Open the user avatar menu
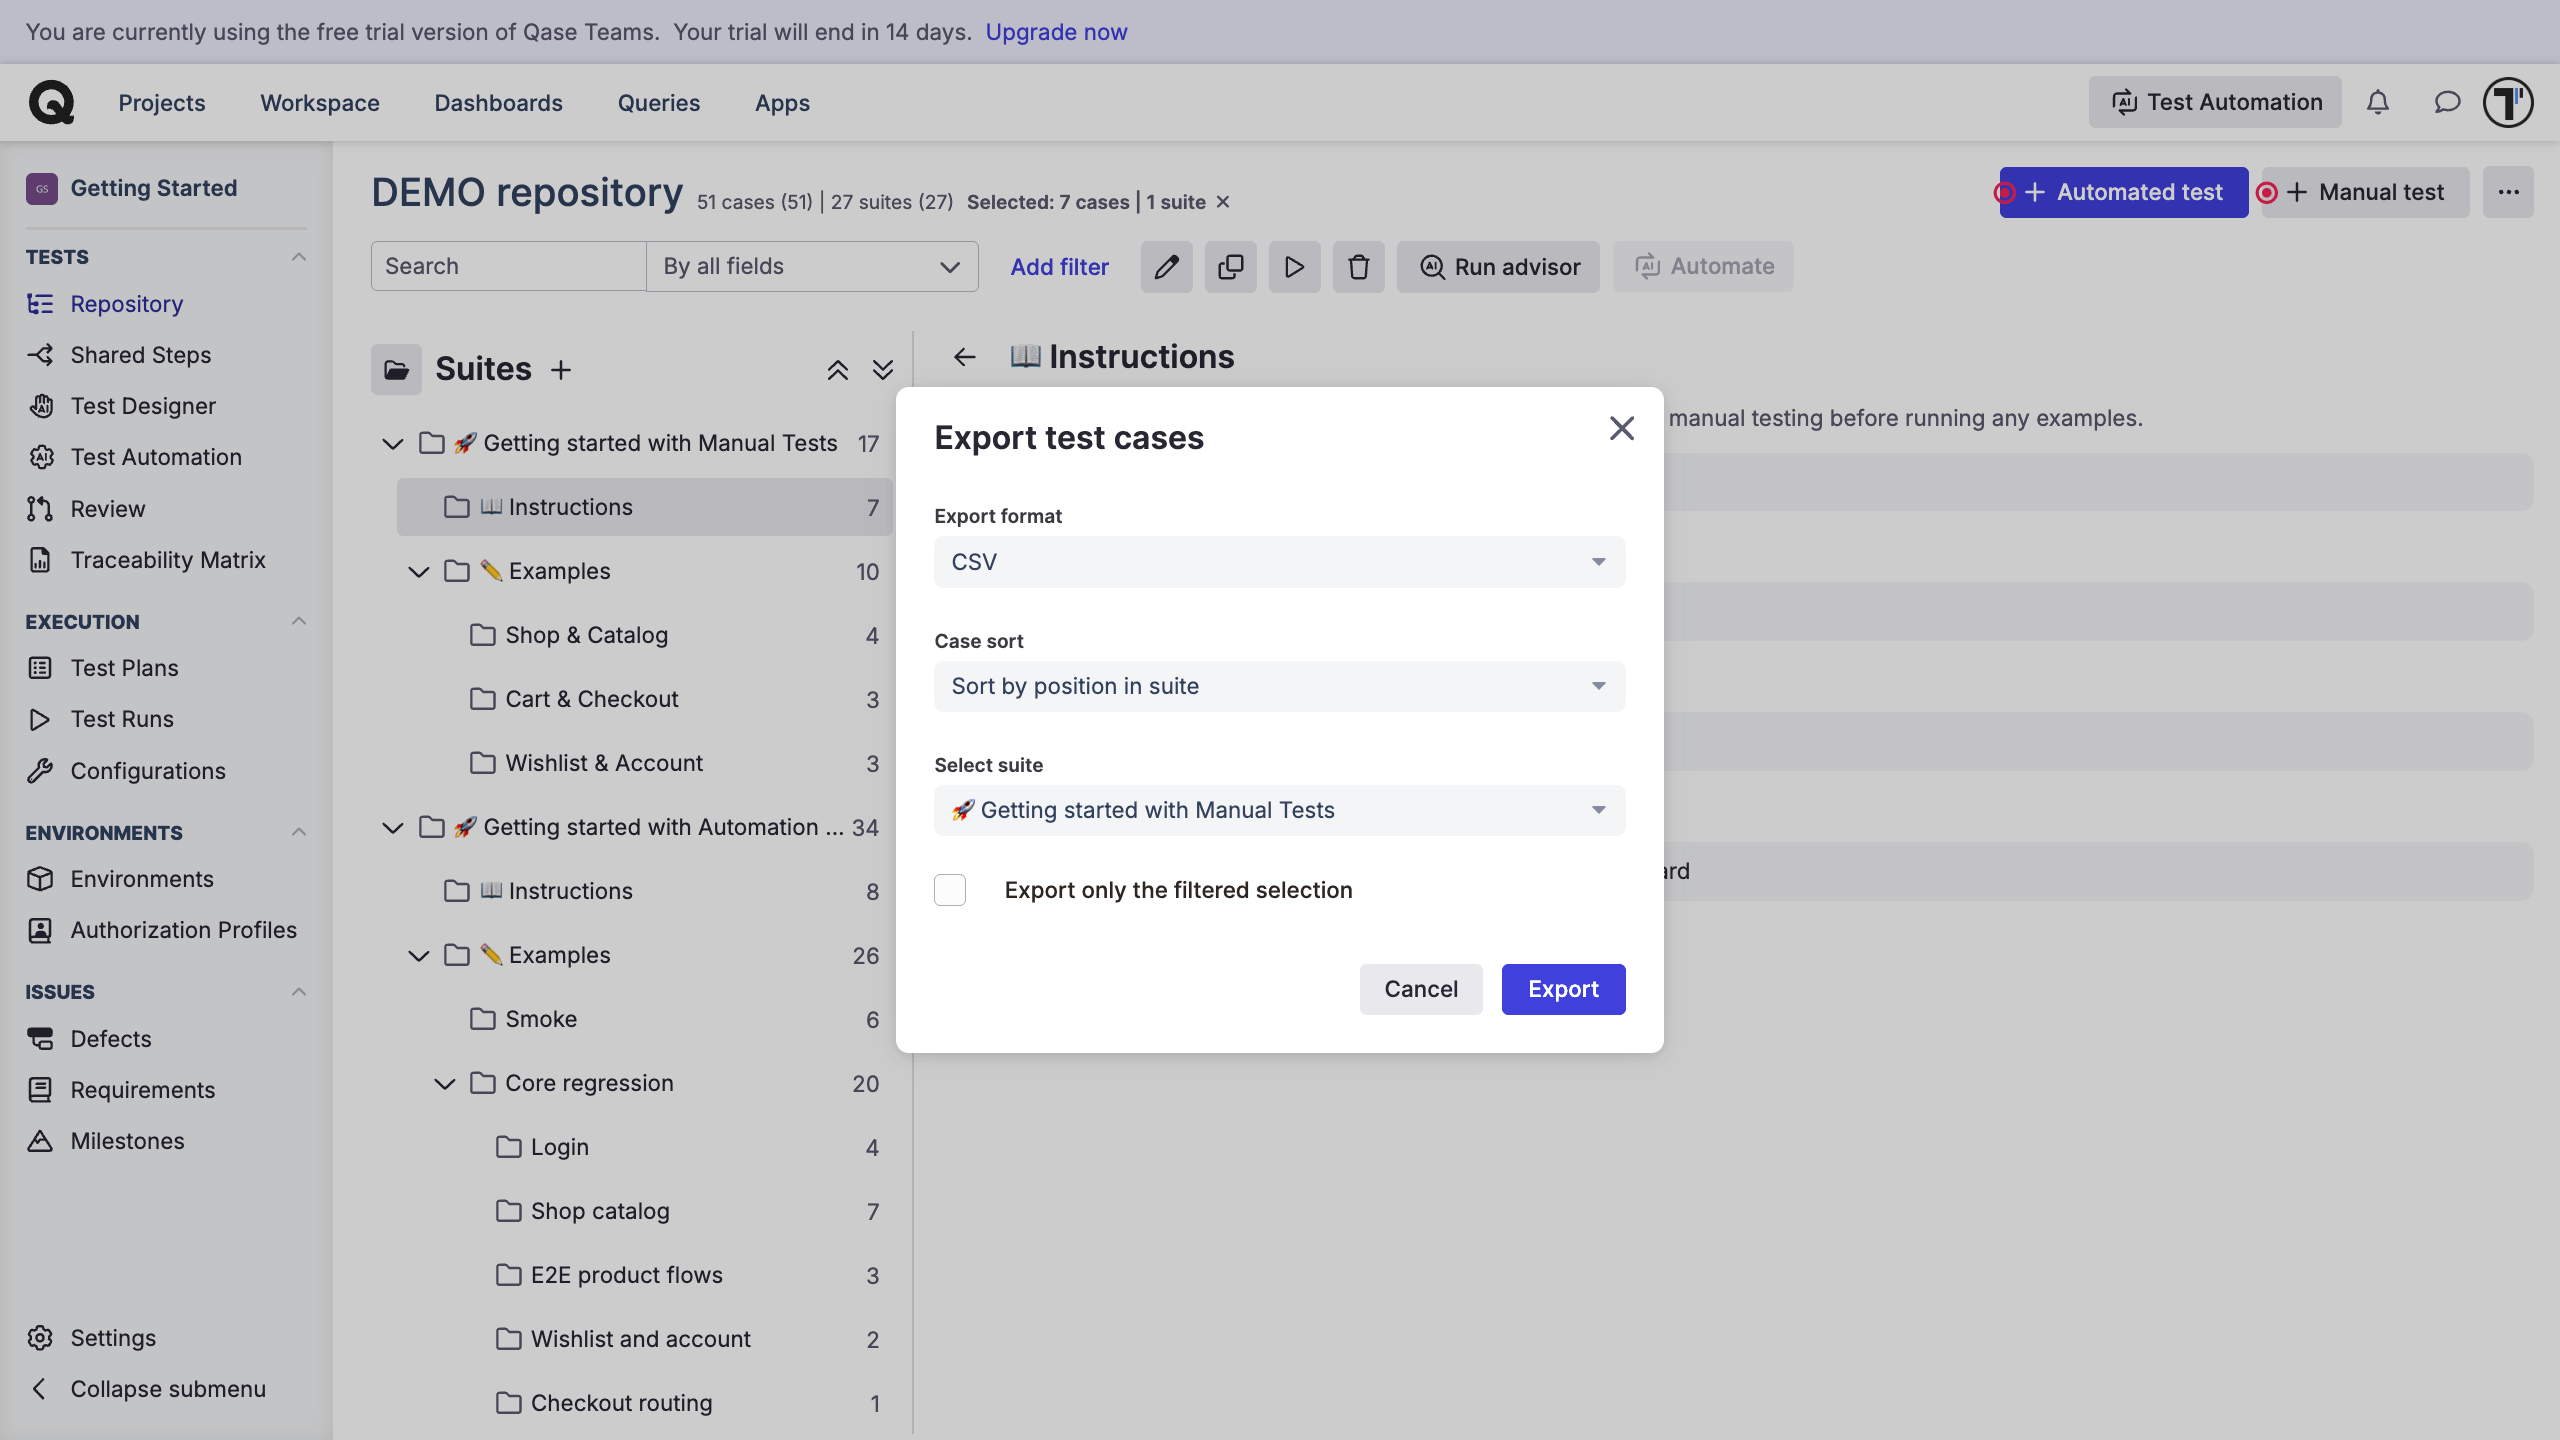Image resolution: width=2560 pixels, height=1440 pixels. [x=2508, y=102]
